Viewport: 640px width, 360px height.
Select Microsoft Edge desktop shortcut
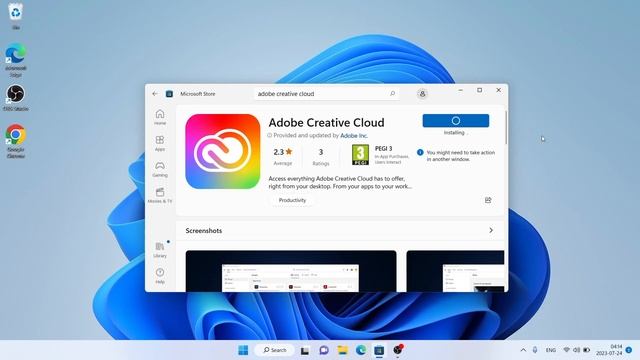[x=16, y=60]
